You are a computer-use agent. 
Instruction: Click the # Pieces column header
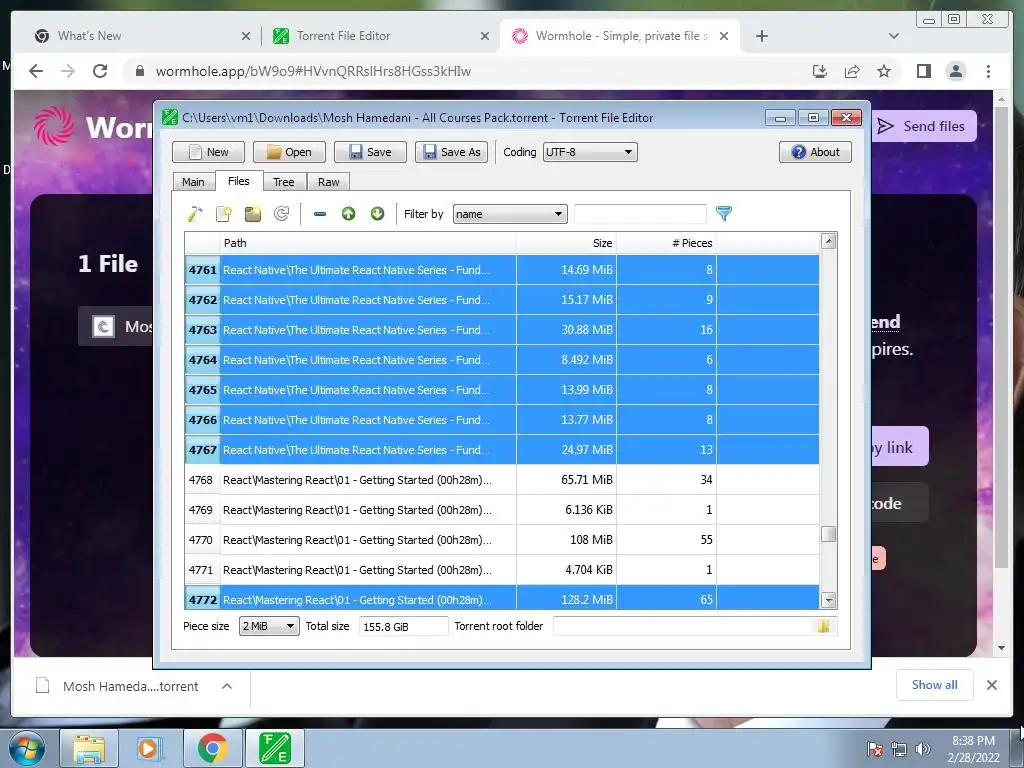pos(666,243)
